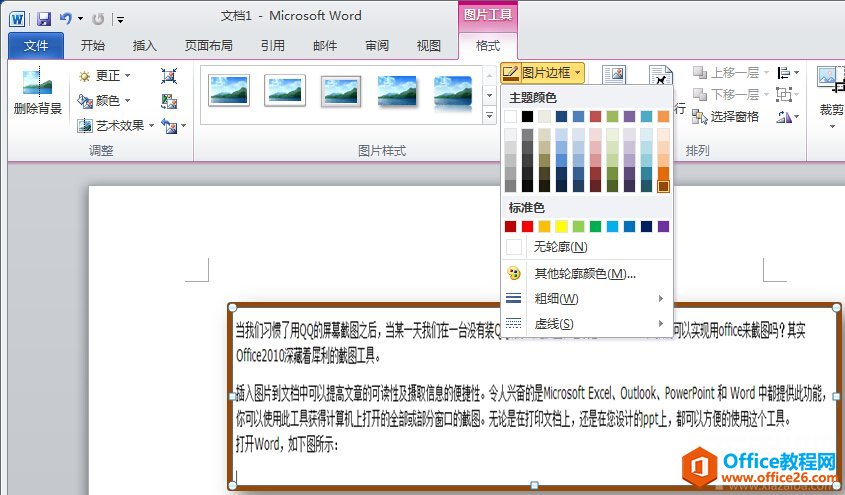This screenshot has width=845, height=495.
Task: Expand the full picture styles gallery
Action: 489,115
